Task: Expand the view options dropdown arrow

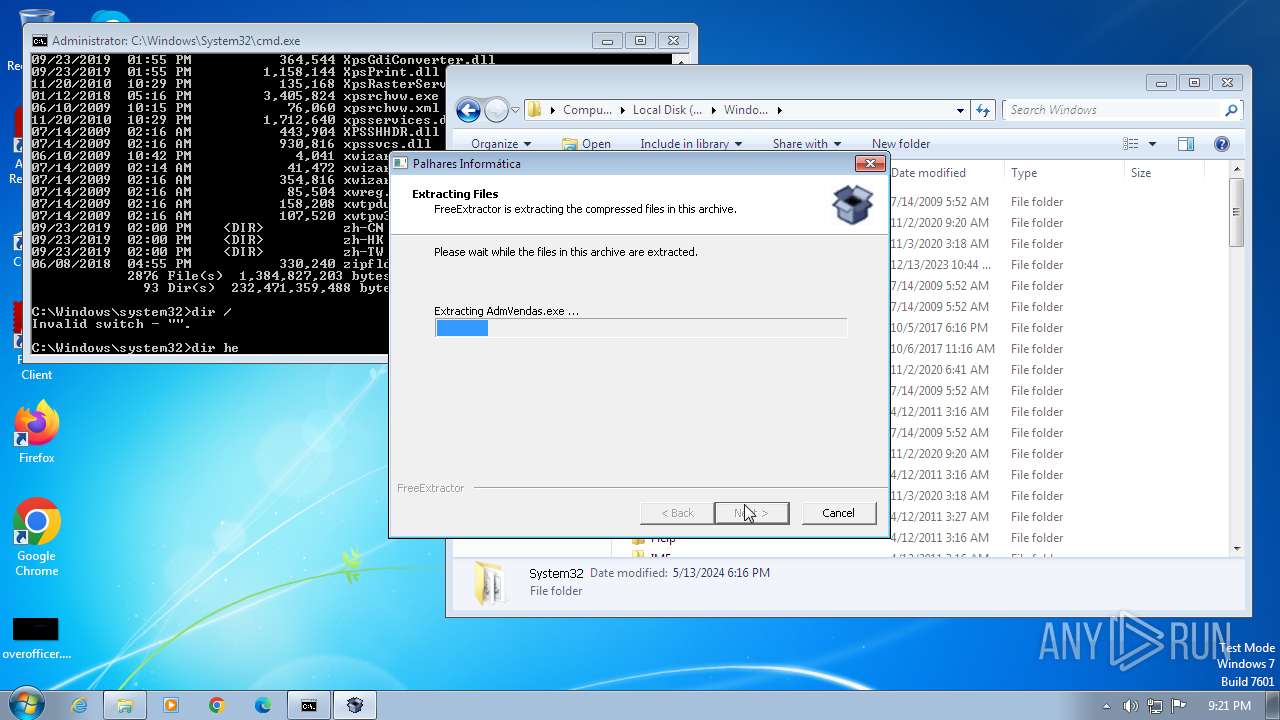Action: coord(1152,144)
